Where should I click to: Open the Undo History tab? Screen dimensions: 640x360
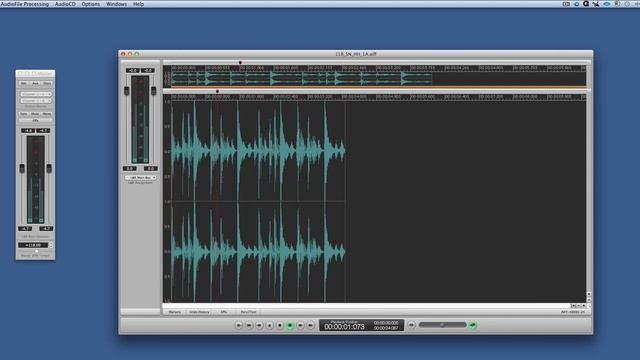pyautogui.click(x=199, y=312)
